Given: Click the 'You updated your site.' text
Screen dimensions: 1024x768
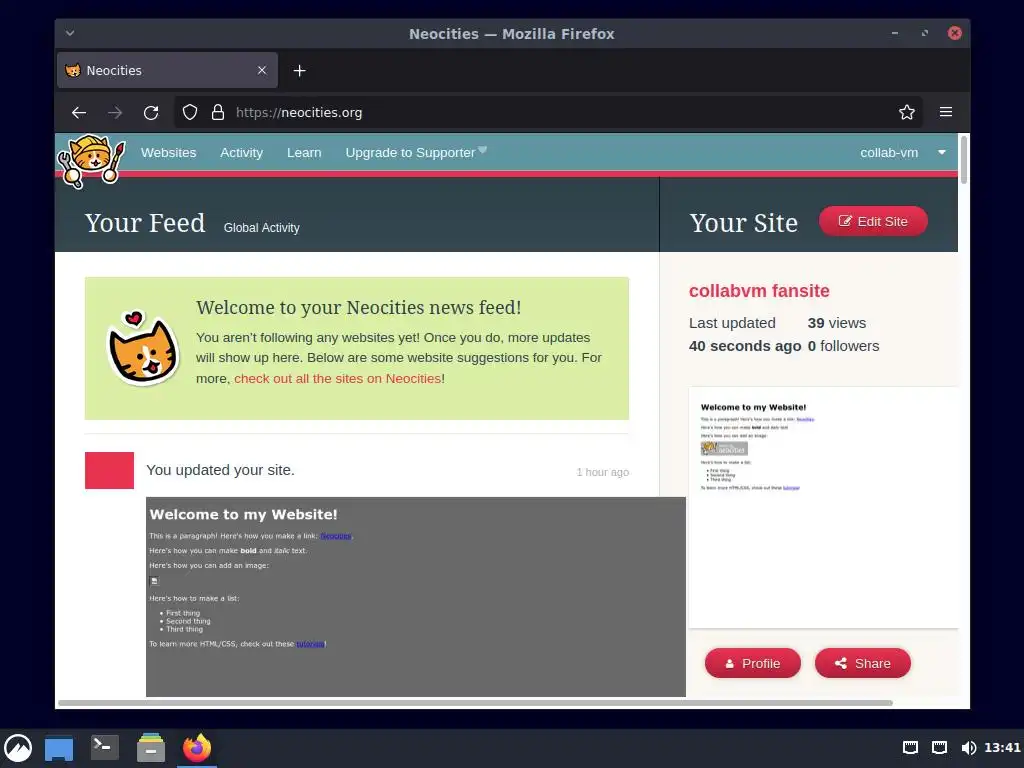Looking at the screenshot, I should point(220,470).
